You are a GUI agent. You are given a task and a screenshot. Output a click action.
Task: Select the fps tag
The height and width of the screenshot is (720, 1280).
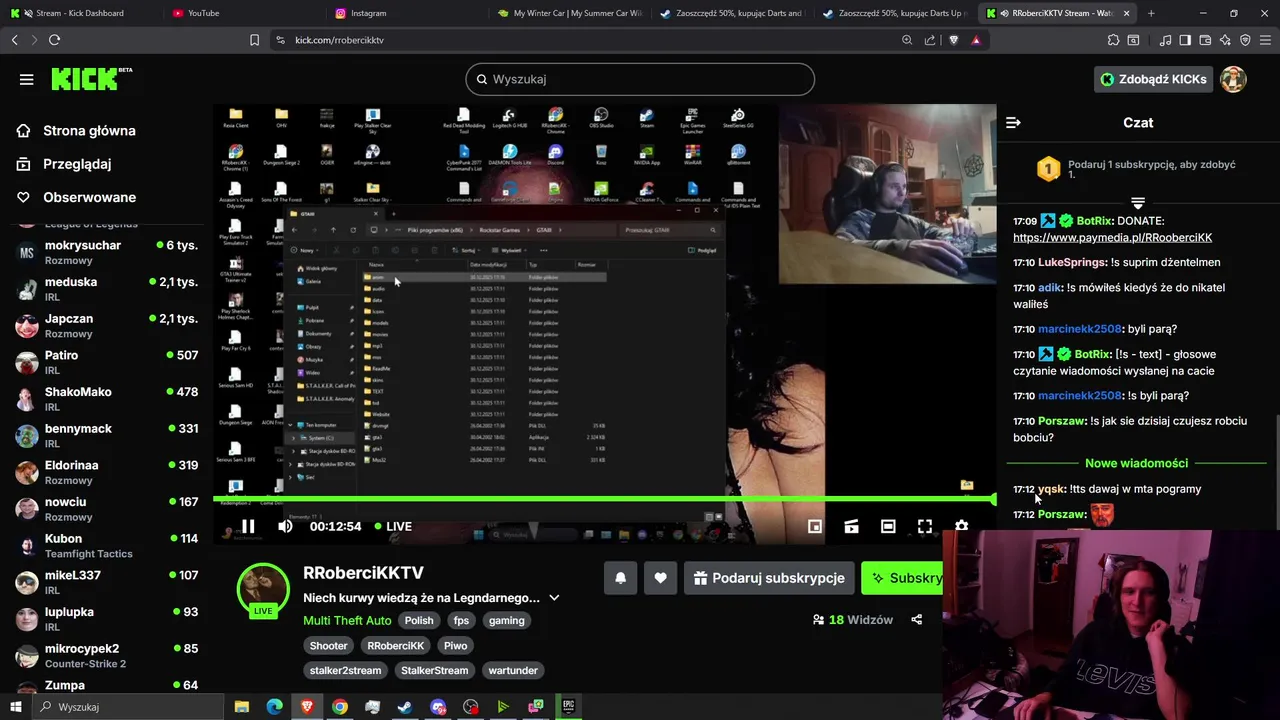point(461,620)
